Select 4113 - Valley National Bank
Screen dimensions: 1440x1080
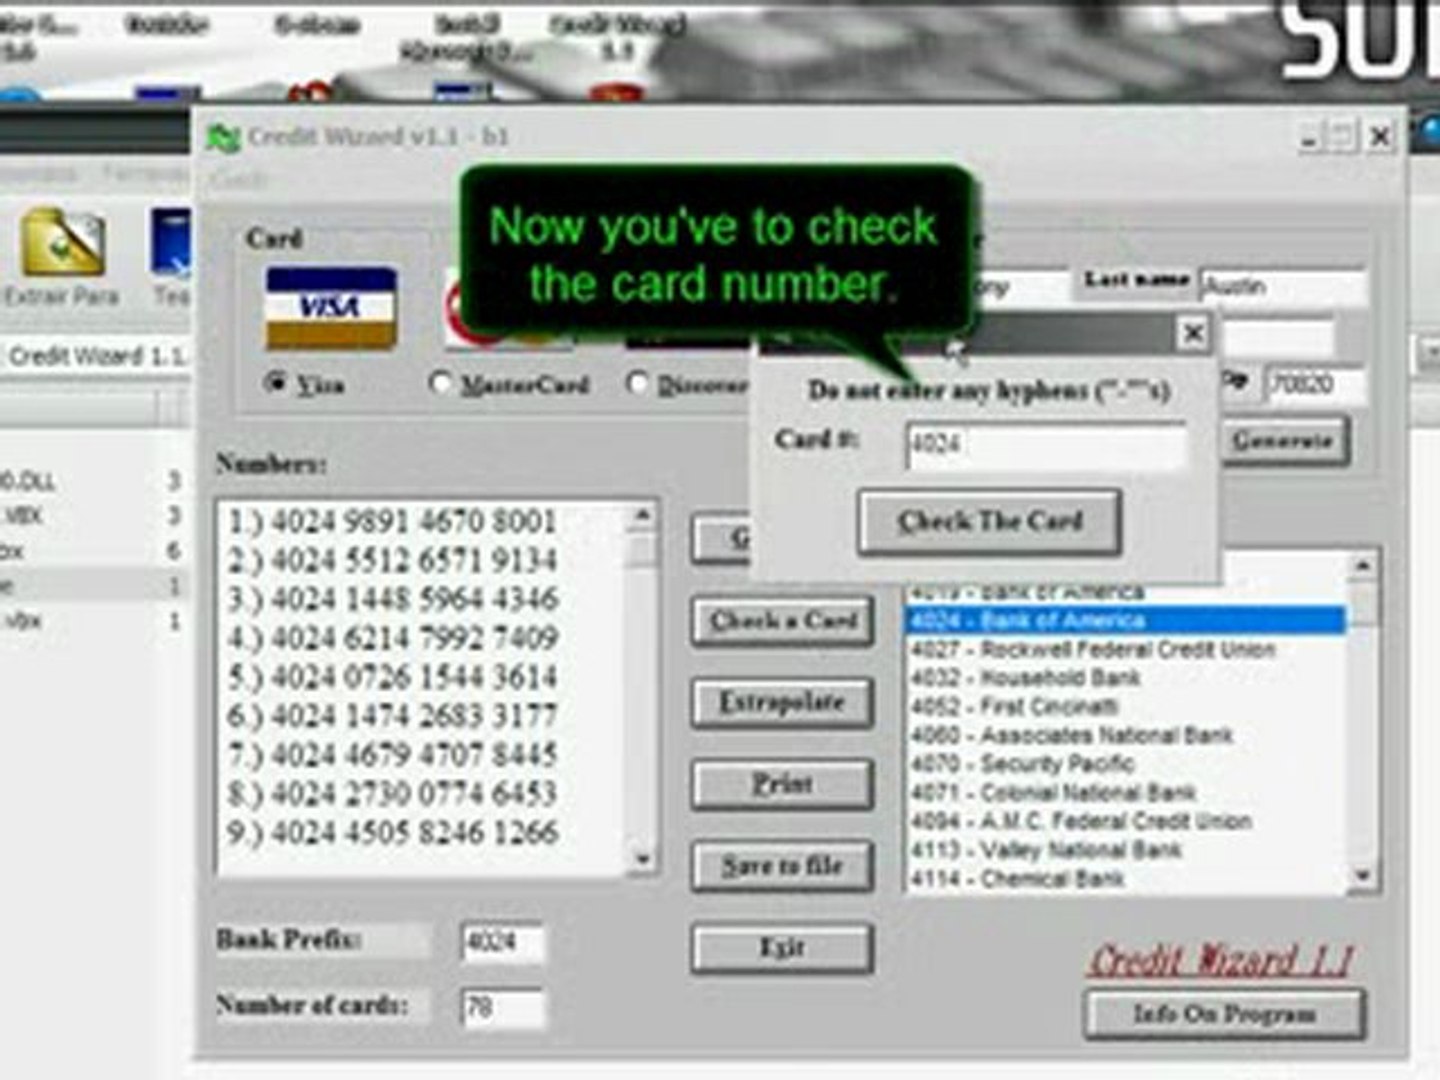pos(1125,850)
